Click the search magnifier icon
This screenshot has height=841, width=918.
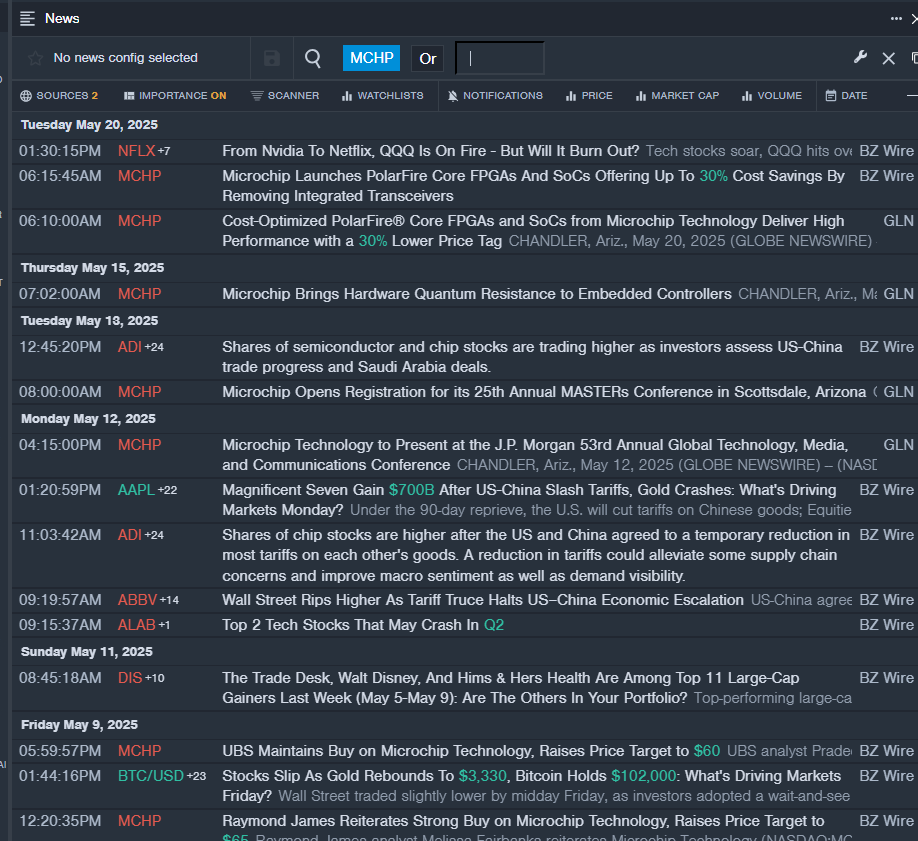313,58
